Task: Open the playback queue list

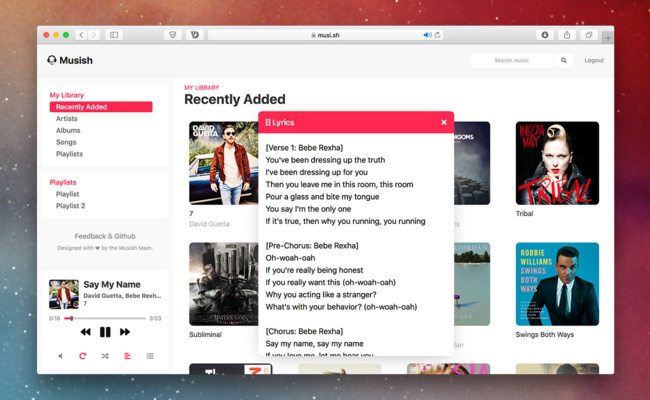Action: click(x=150, y=356)
